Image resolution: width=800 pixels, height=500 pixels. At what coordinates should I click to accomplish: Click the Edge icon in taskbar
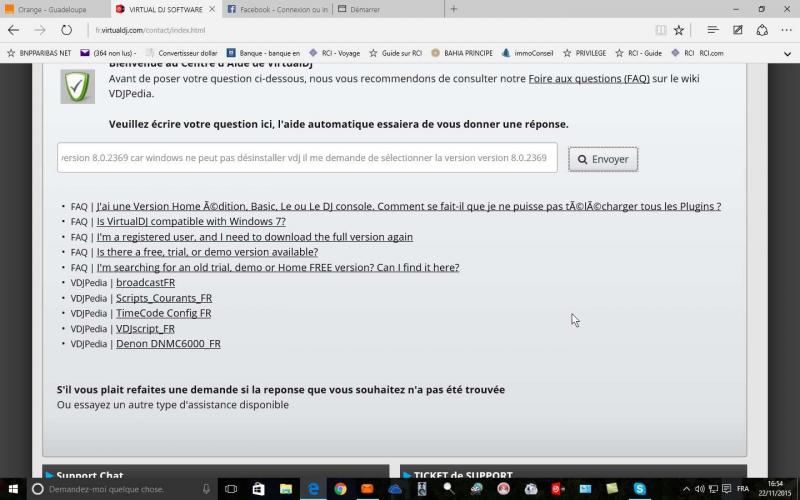313,489
